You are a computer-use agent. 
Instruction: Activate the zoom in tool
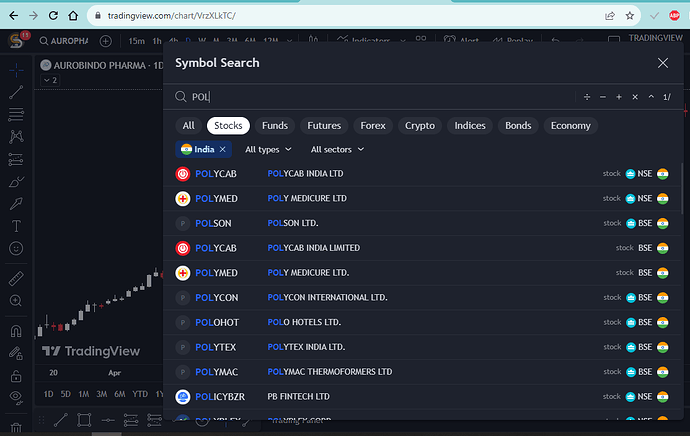16,301
